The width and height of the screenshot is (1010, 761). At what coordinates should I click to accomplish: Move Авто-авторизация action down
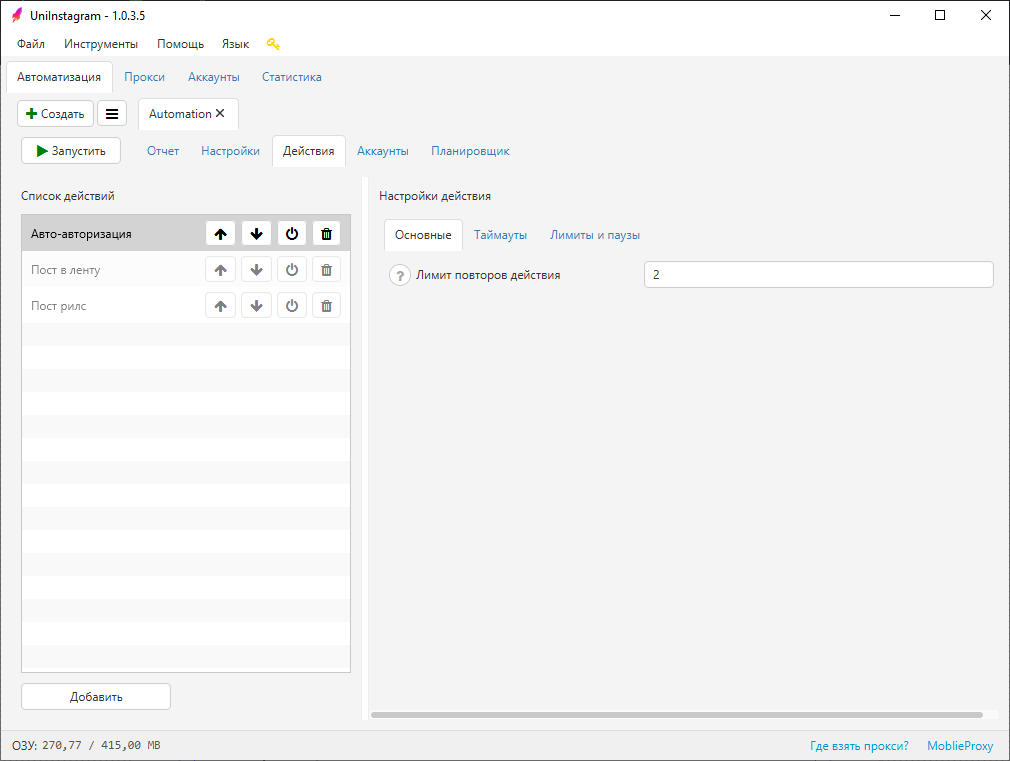(x=256, y=234)
